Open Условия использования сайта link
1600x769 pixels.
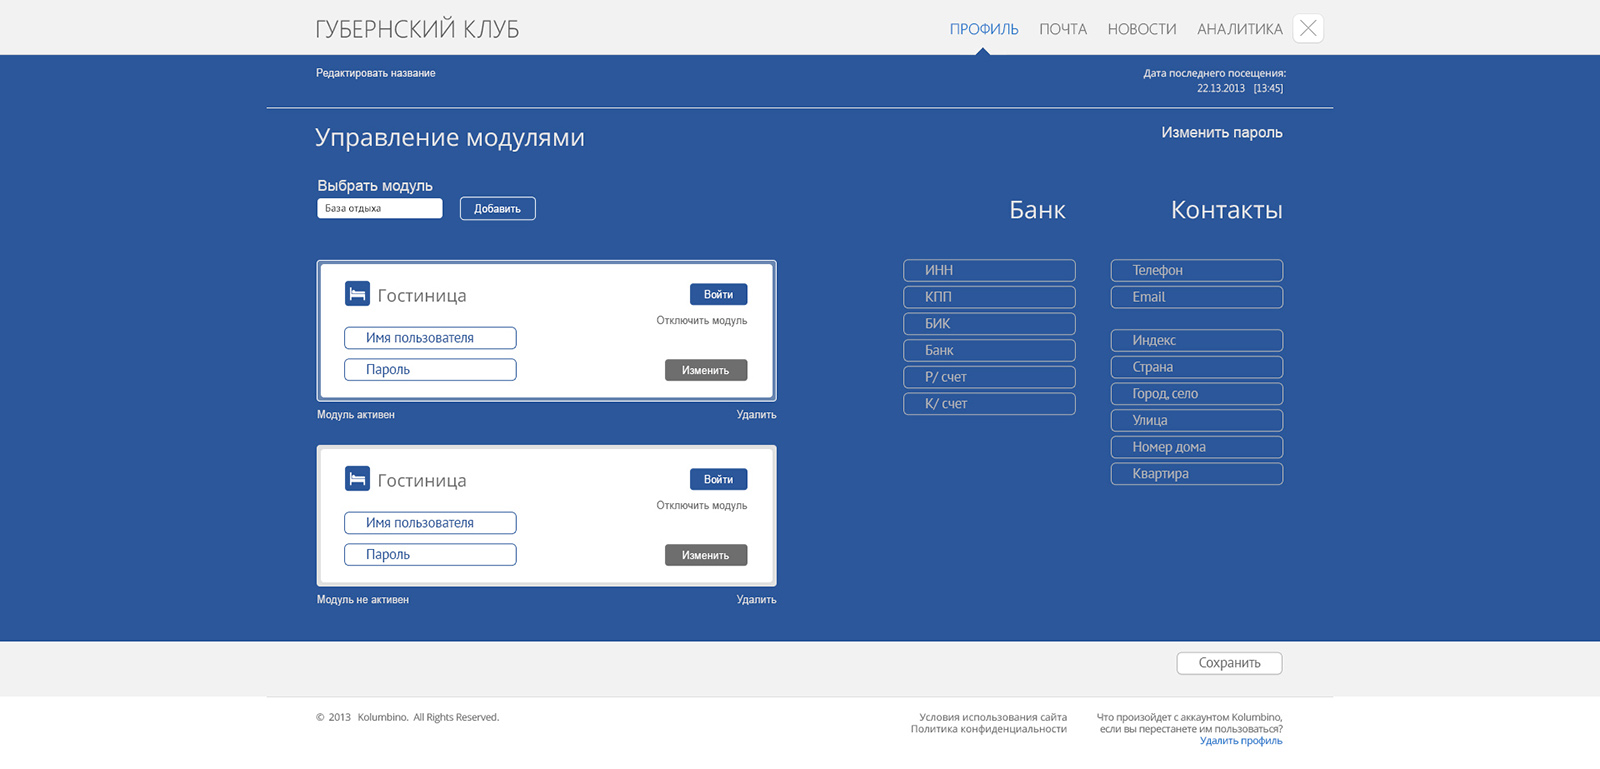coord(993,717)
